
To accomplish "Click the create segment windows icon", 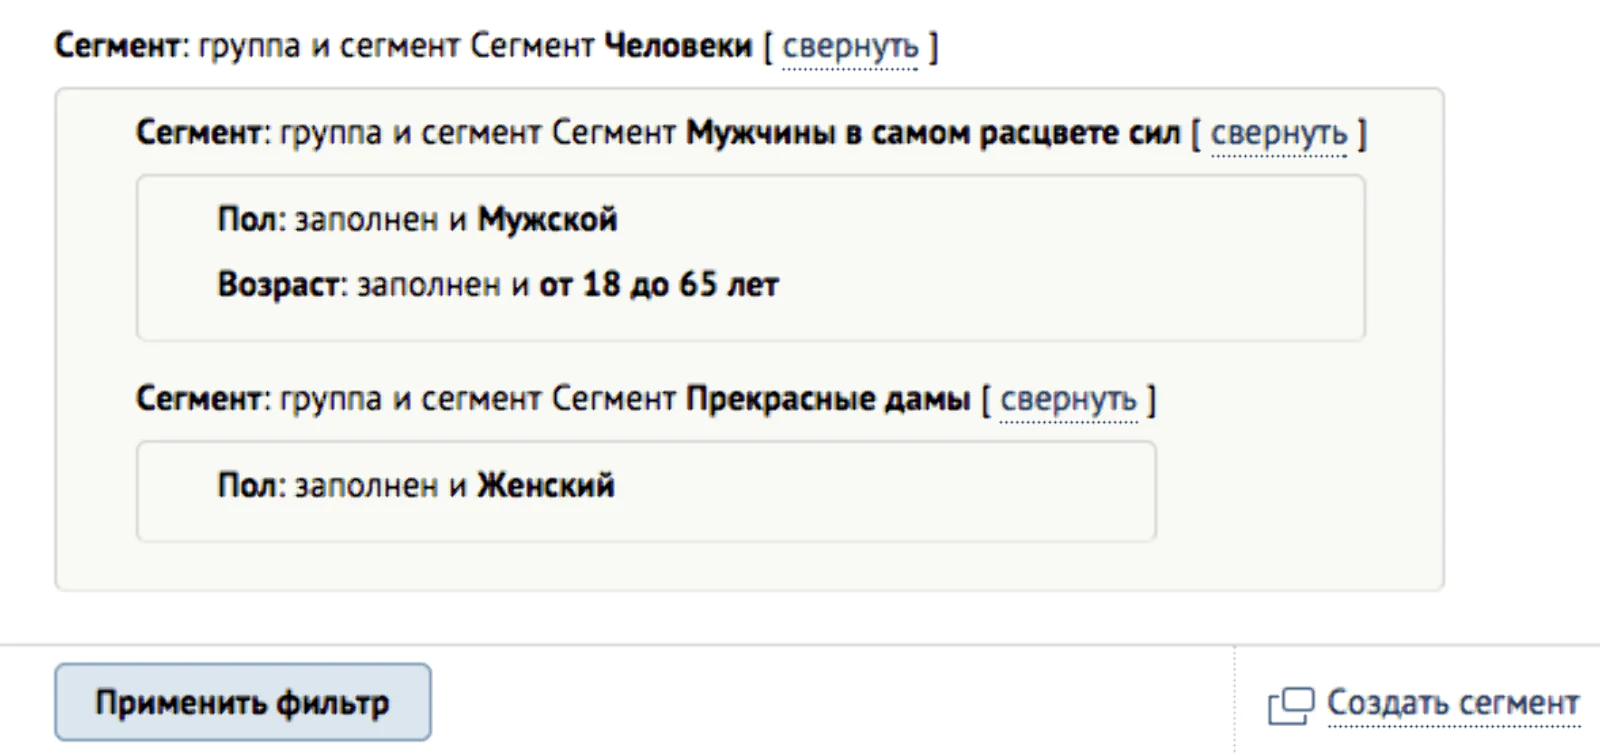I will [1291, 706].
